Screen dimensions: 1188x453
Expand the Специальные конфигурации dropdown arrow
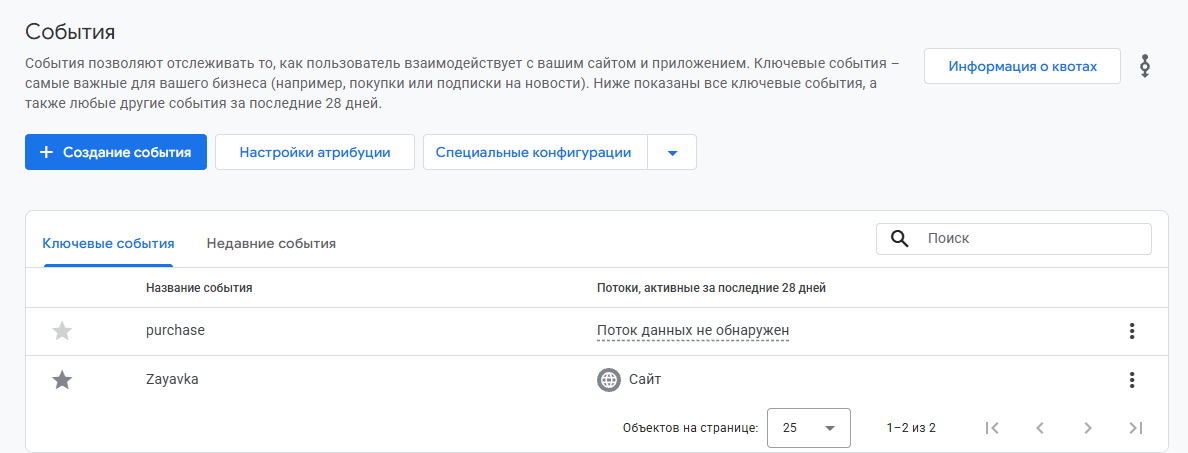pyautogui.click(x=672, y=152)
